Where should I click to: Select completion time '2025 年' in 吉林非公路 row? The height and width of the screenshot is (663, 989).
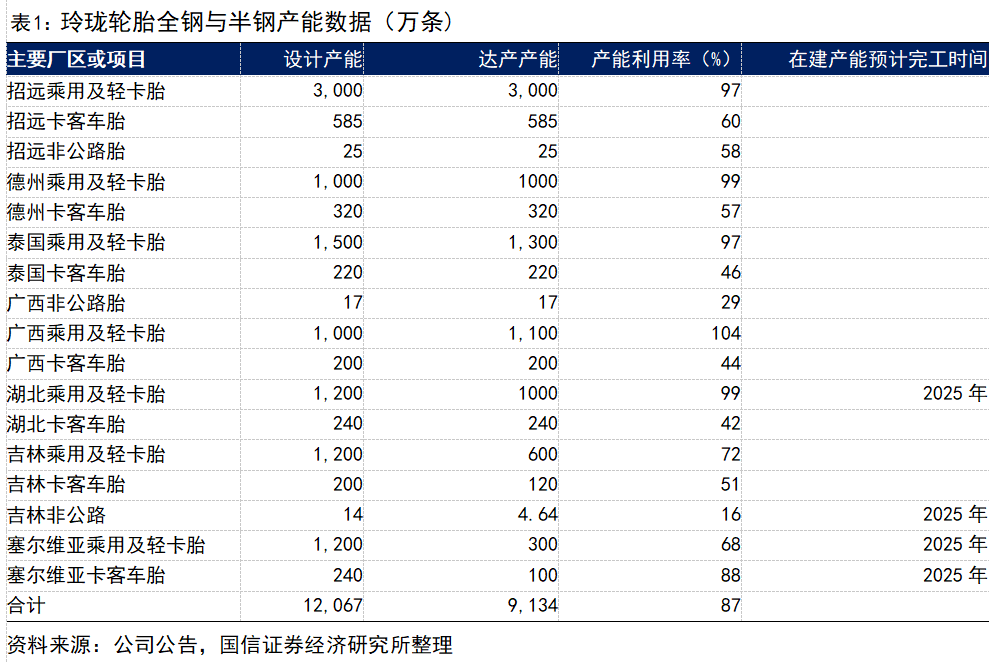pos(955,515)
